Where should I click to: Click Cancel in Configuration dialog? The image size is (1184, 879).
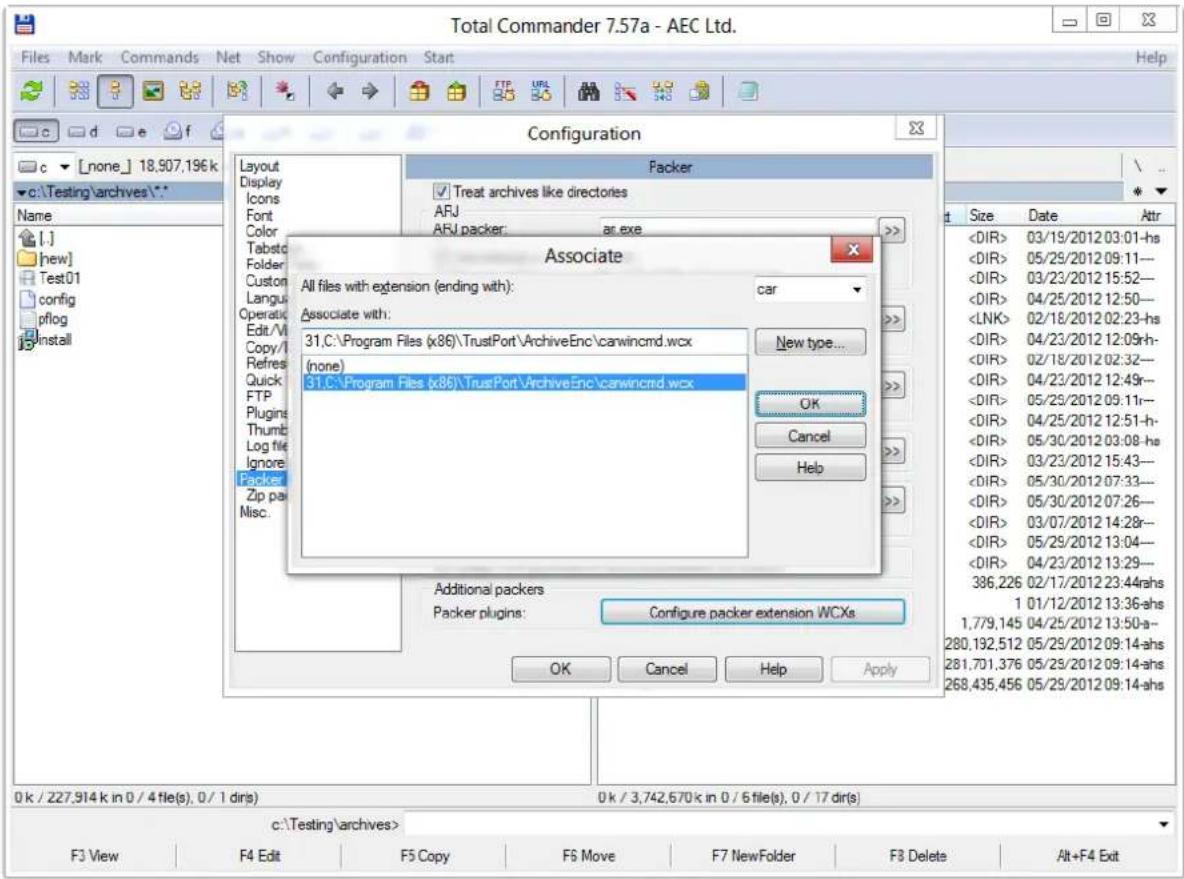pos(667,669)
